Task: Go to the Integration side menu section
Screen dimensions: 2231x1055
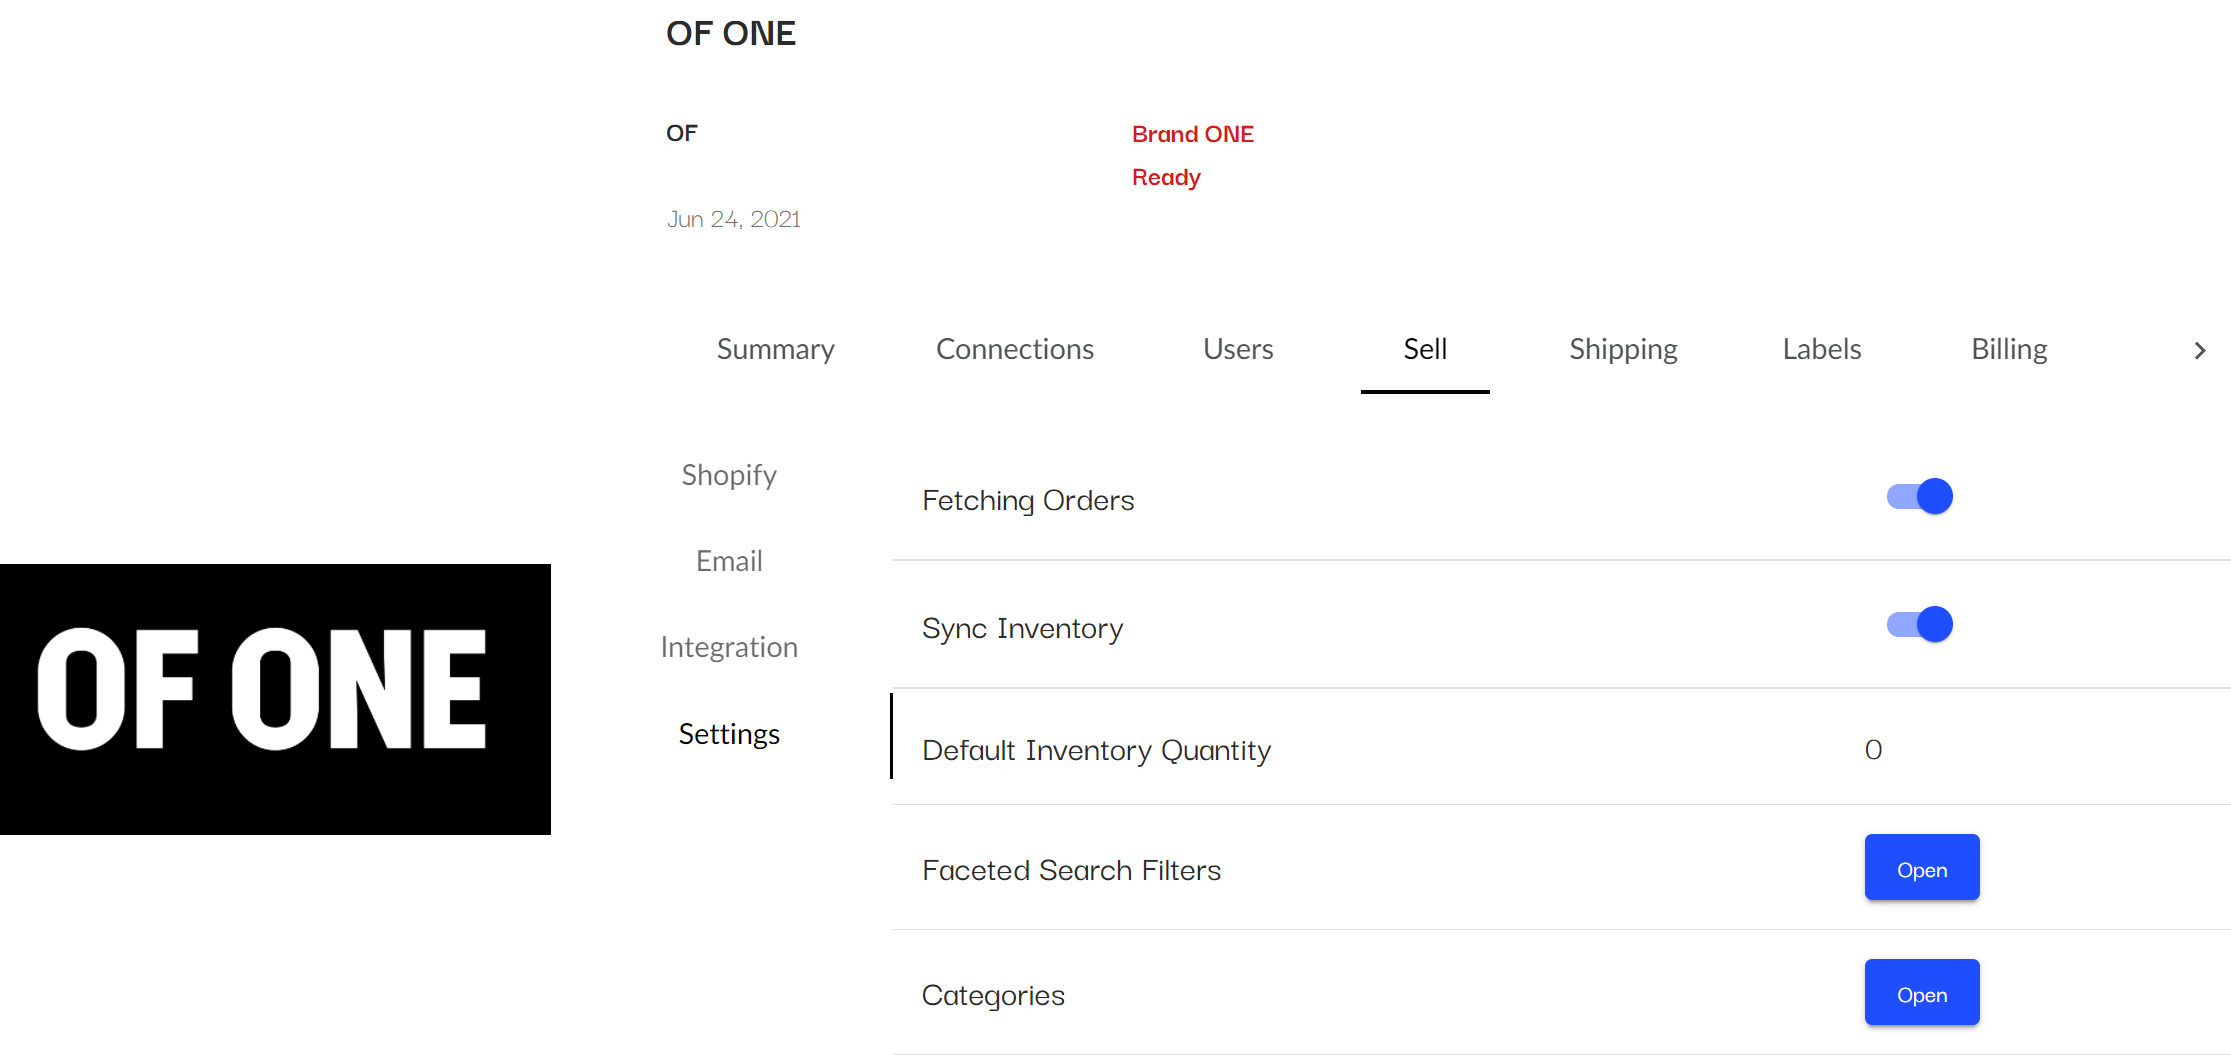Action: pyautogui.click(x=729, y=647)
